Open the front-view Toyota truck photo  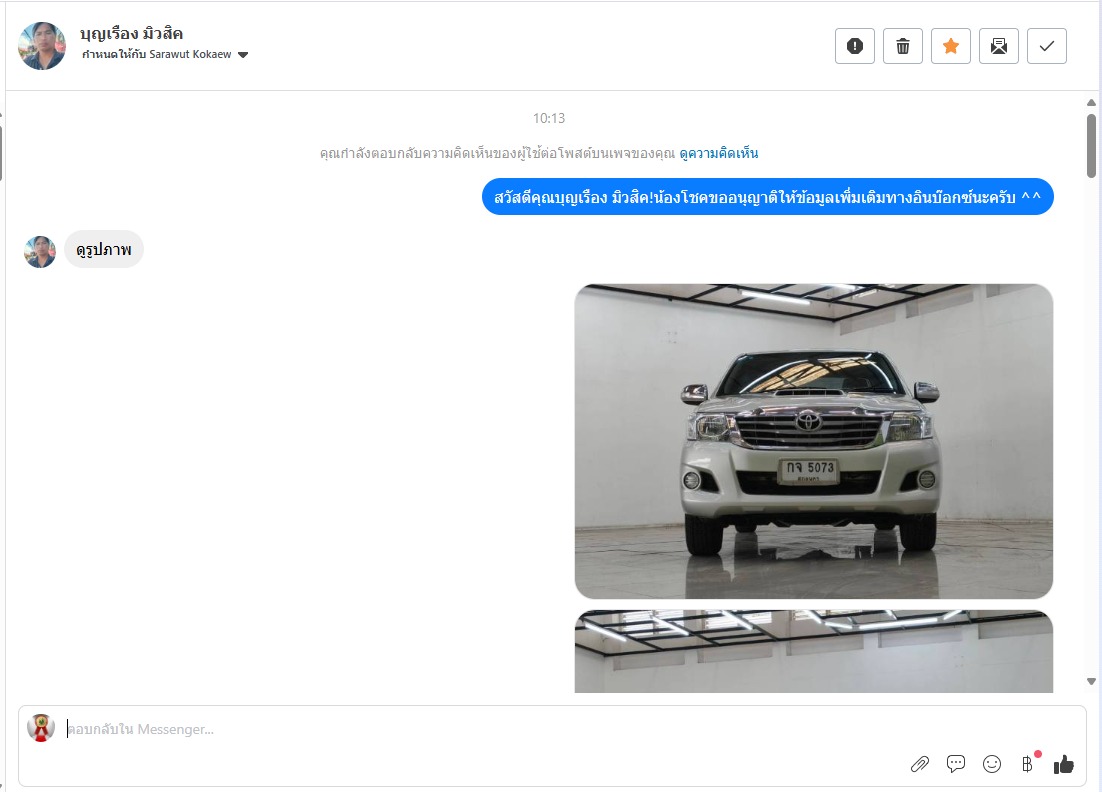tap(814, 441)
